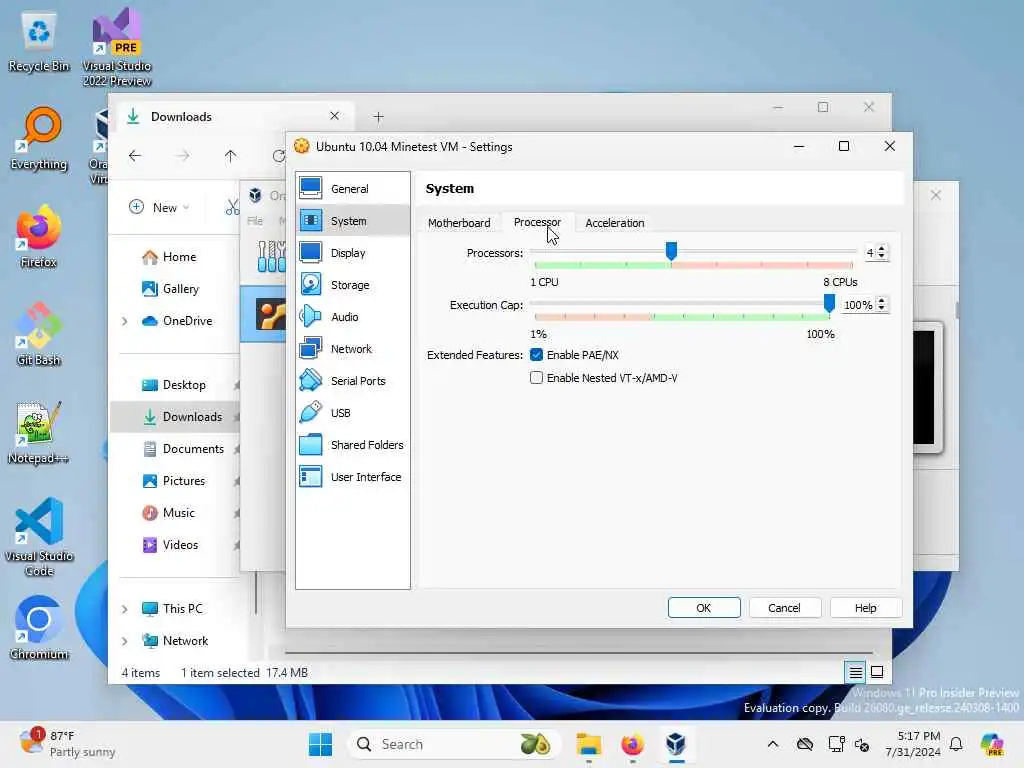This screenshot has width=1024, height=768.
Task: Open Storage settings category
Action: [353, 285]
